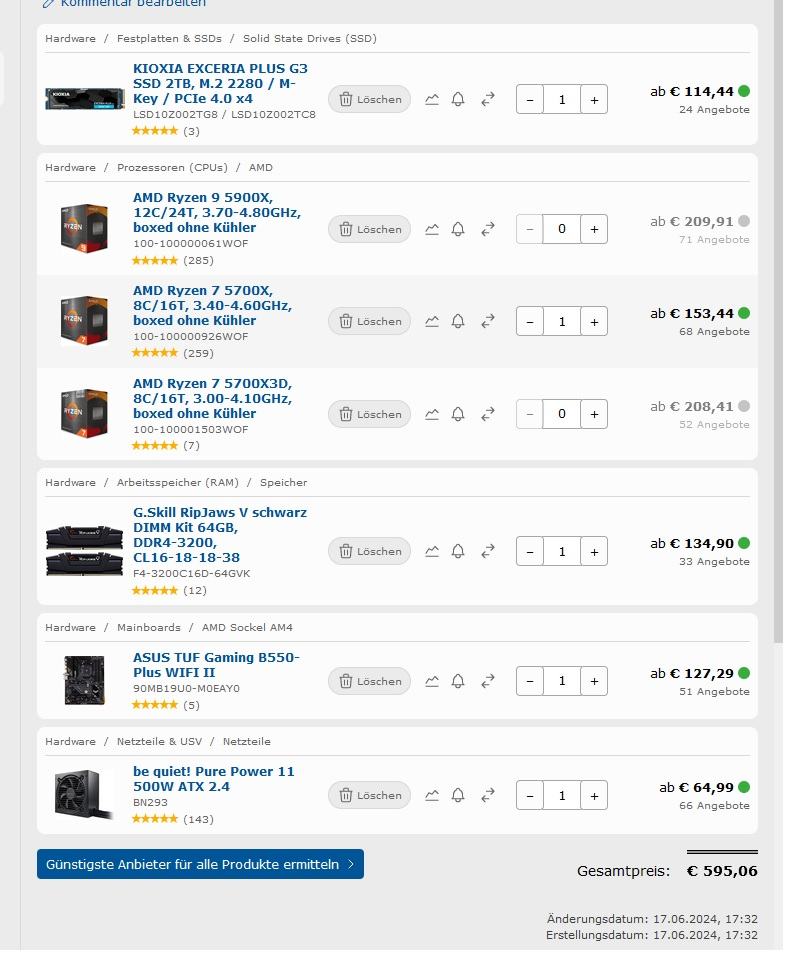Image resolution: width=800 pixels, height=957 pixels.
Task: Open price history chart for Ryzen 7 5700X3D
Action: 432,414
